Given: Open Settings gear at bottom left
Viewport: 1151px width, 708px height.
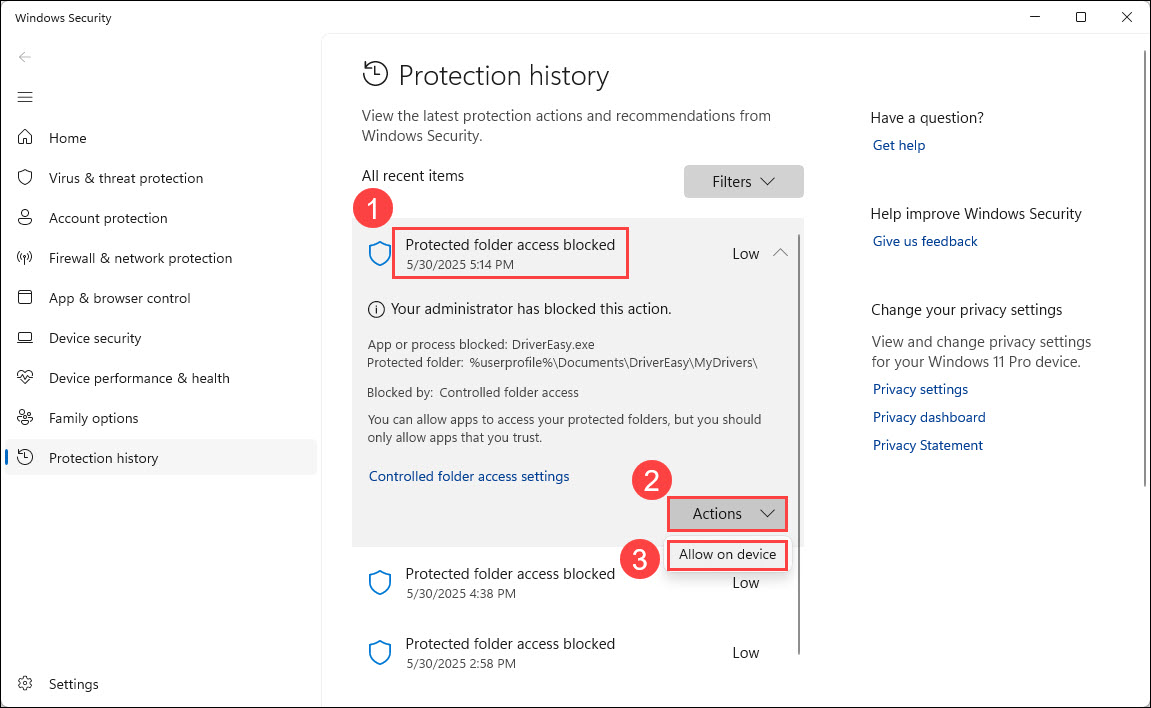Looking at the screenshot, I should [x=26, y=684].
